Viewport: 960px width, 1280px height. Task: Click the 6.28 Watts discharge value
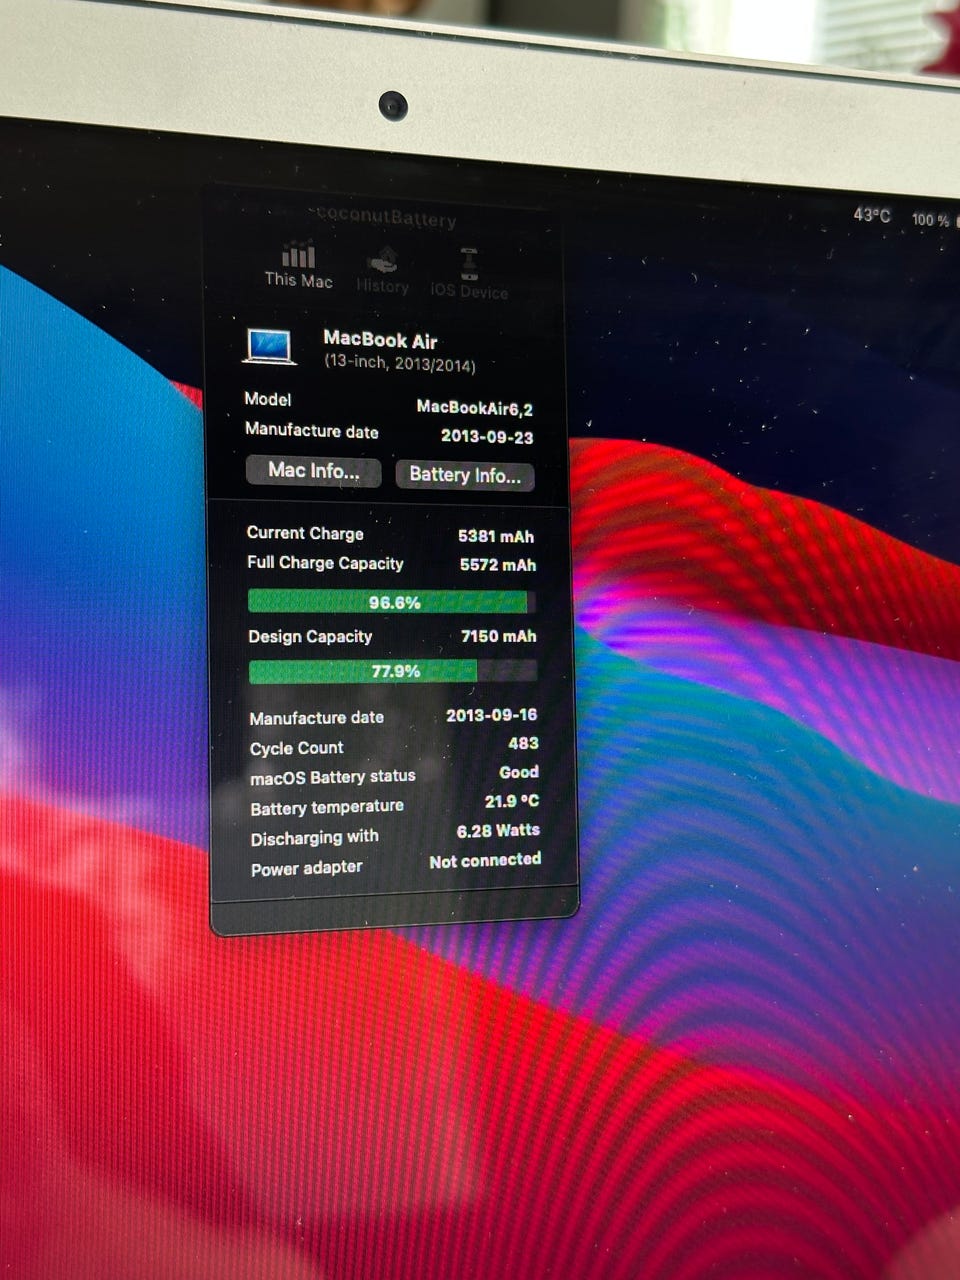pos(498,830)
